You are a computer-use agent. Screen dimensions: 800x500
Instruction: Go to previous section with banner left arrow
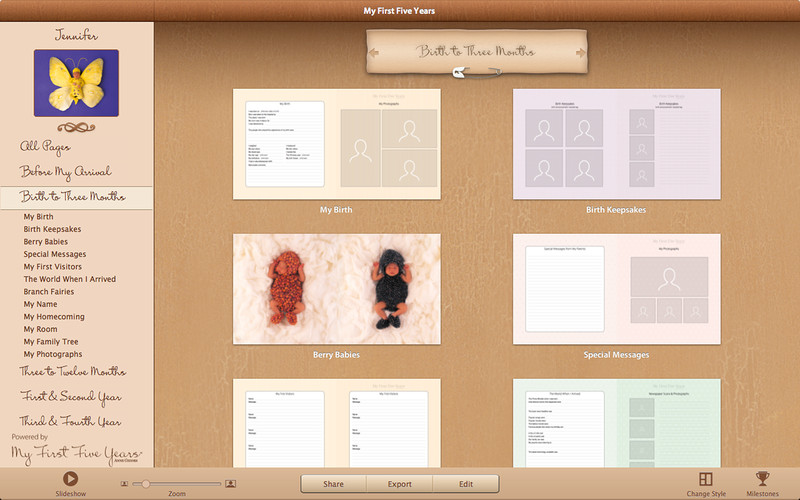click(x=375, y=51)
